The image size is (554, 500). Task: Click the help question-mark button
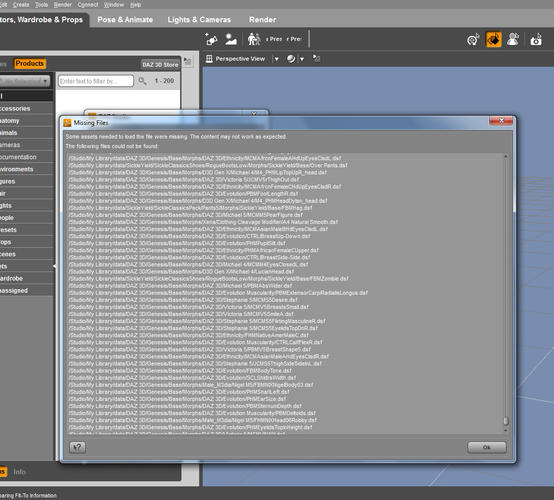pyautogui.click(x=77, y=447)
